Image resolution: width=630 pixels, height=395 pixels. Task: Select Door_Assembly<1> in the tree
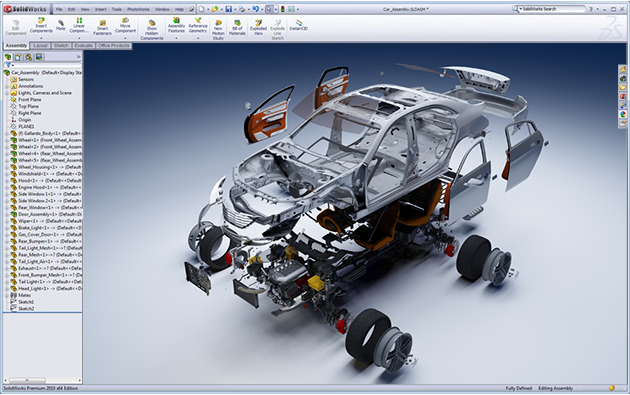pos(50,214)
